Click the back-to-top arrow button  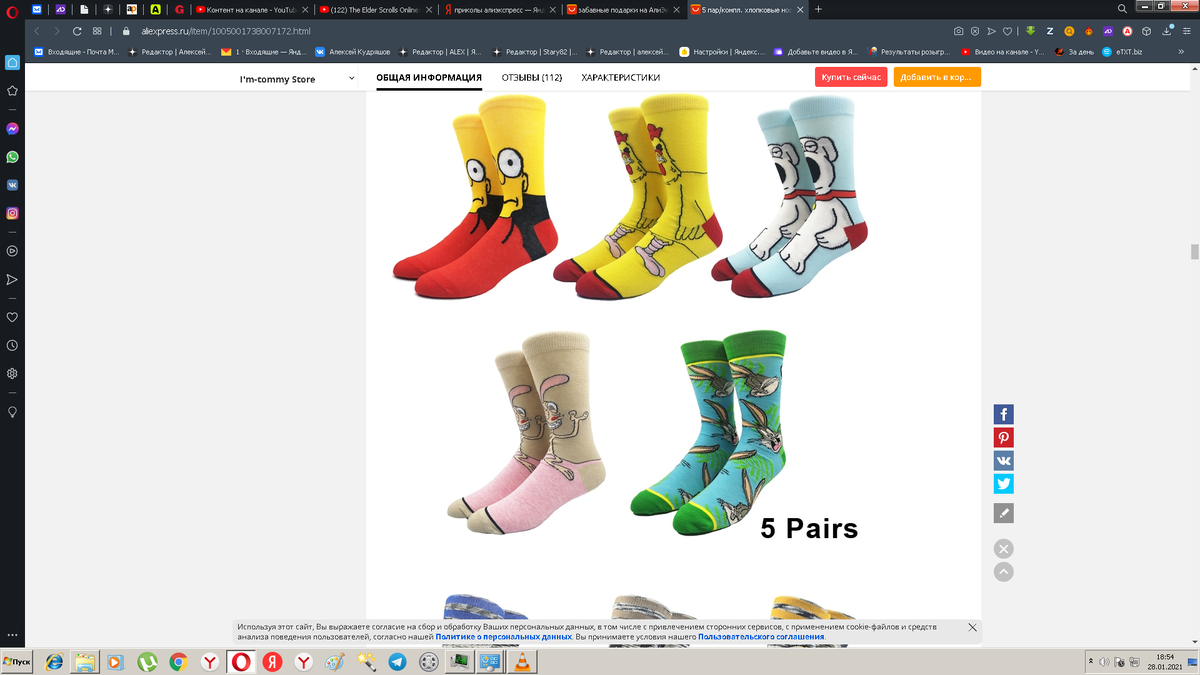(1004, 571)
